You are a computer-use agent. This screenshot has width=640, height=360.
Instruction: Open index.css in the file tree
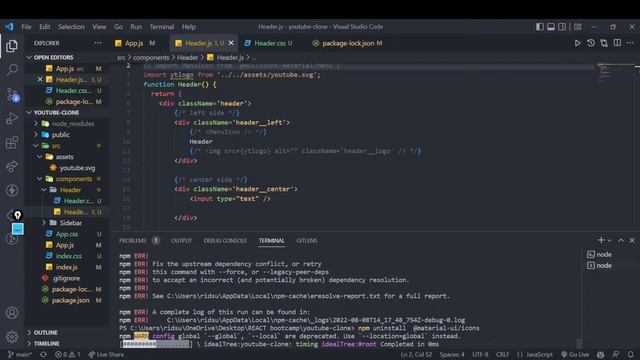(68, 256)
